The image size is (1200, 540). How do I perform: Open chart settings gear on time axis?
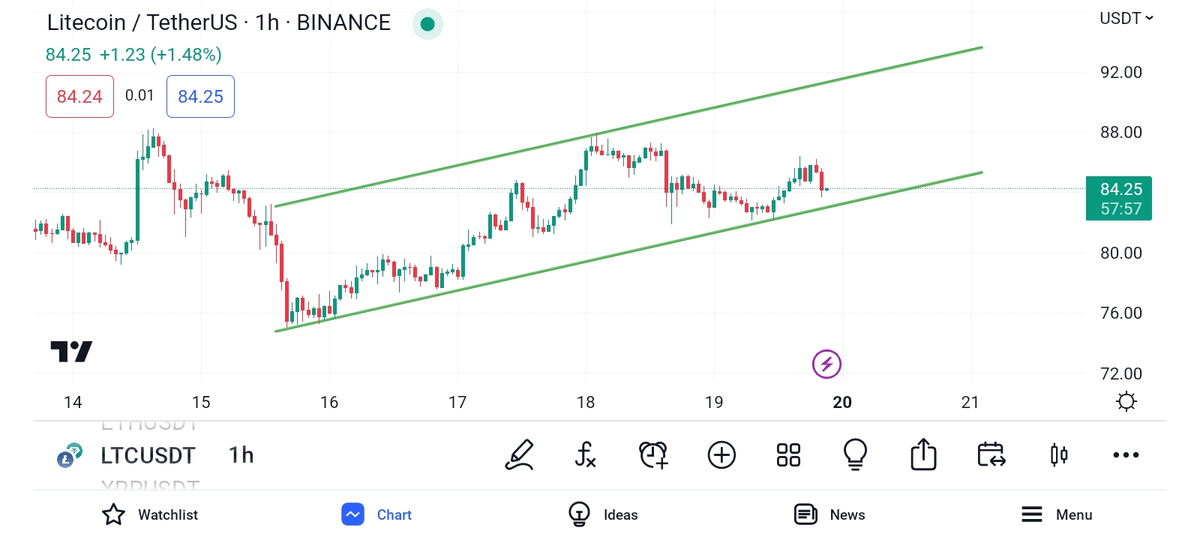1126,402
